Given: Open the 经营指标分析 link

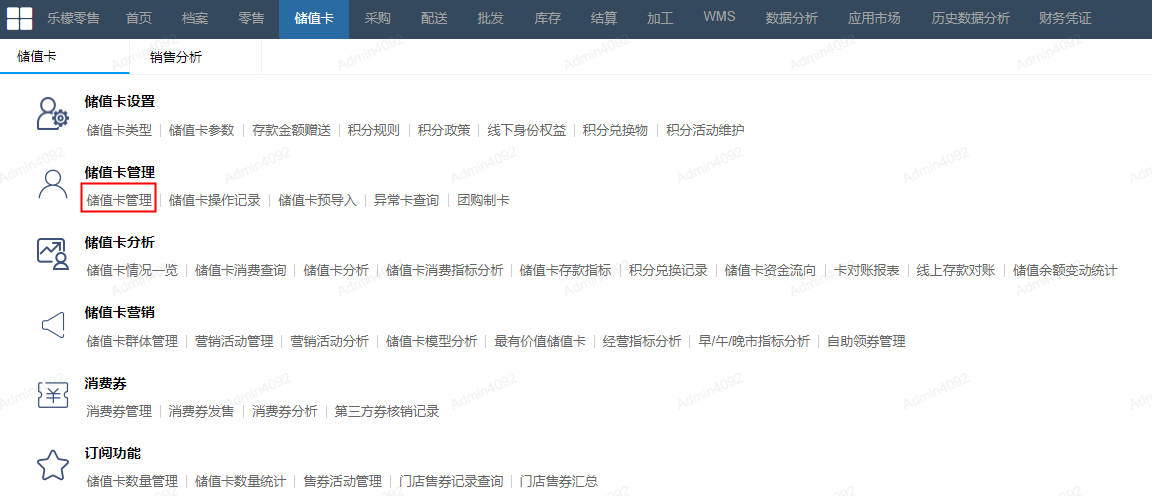Looking at the screenshot, I should pos(643,341).
